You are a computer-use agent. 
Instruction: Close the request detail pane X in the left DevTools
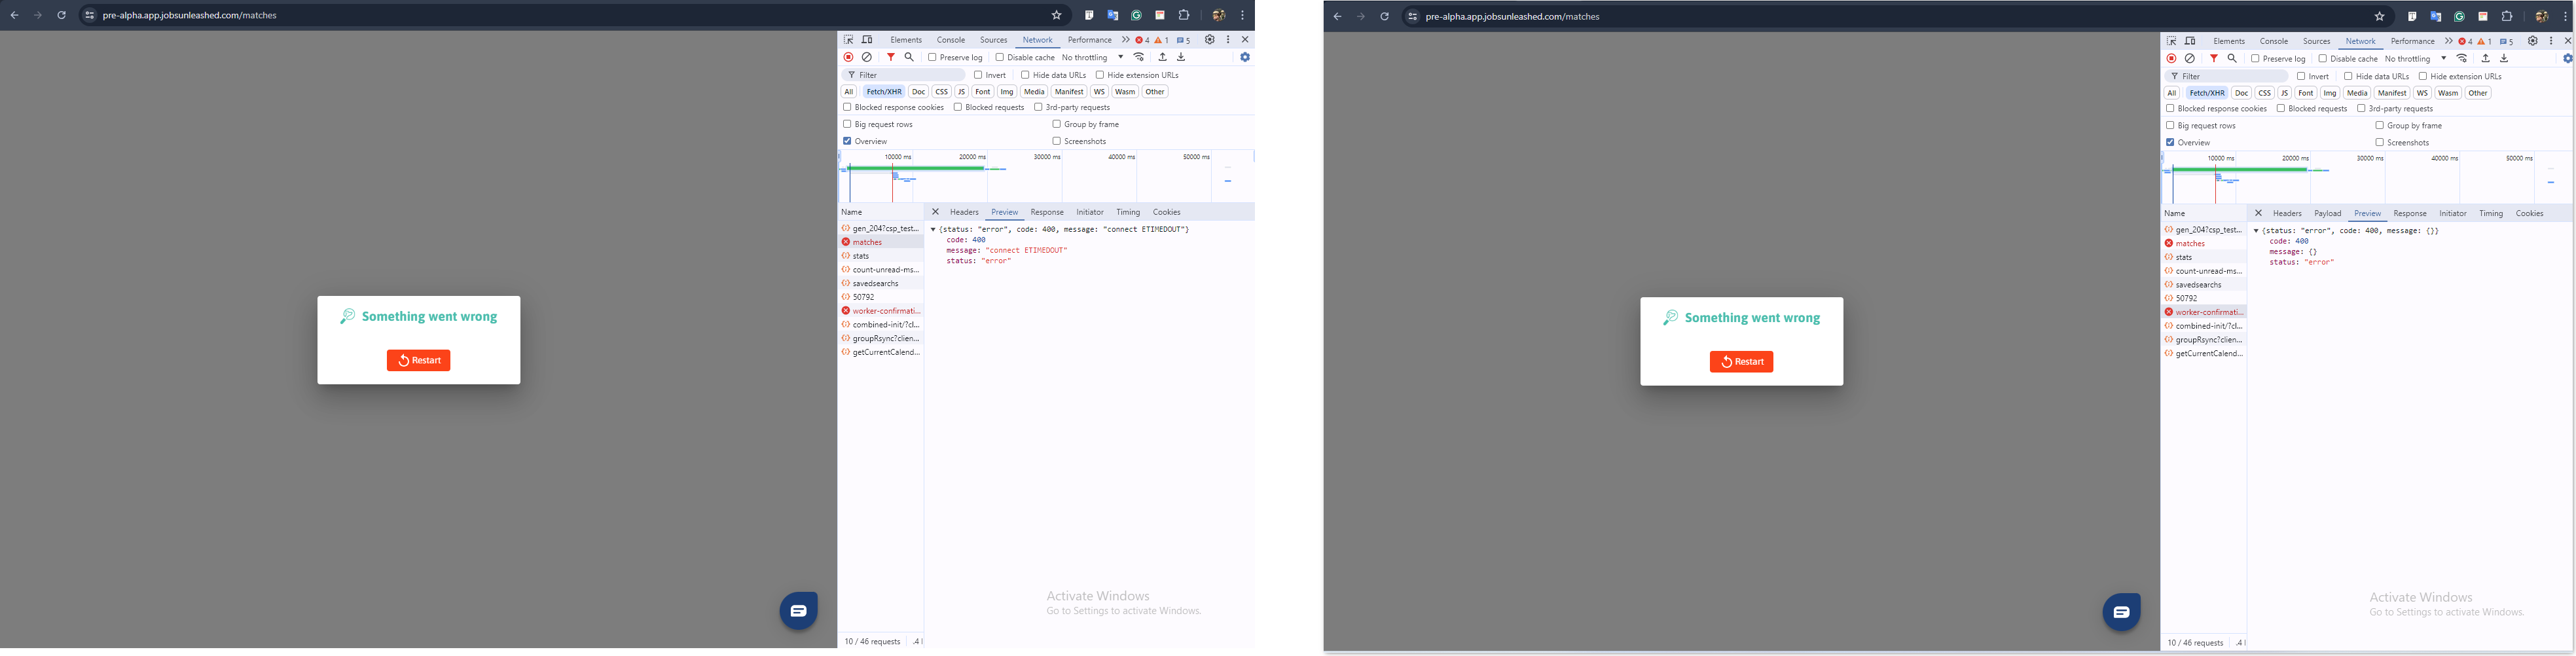[935, 212]
